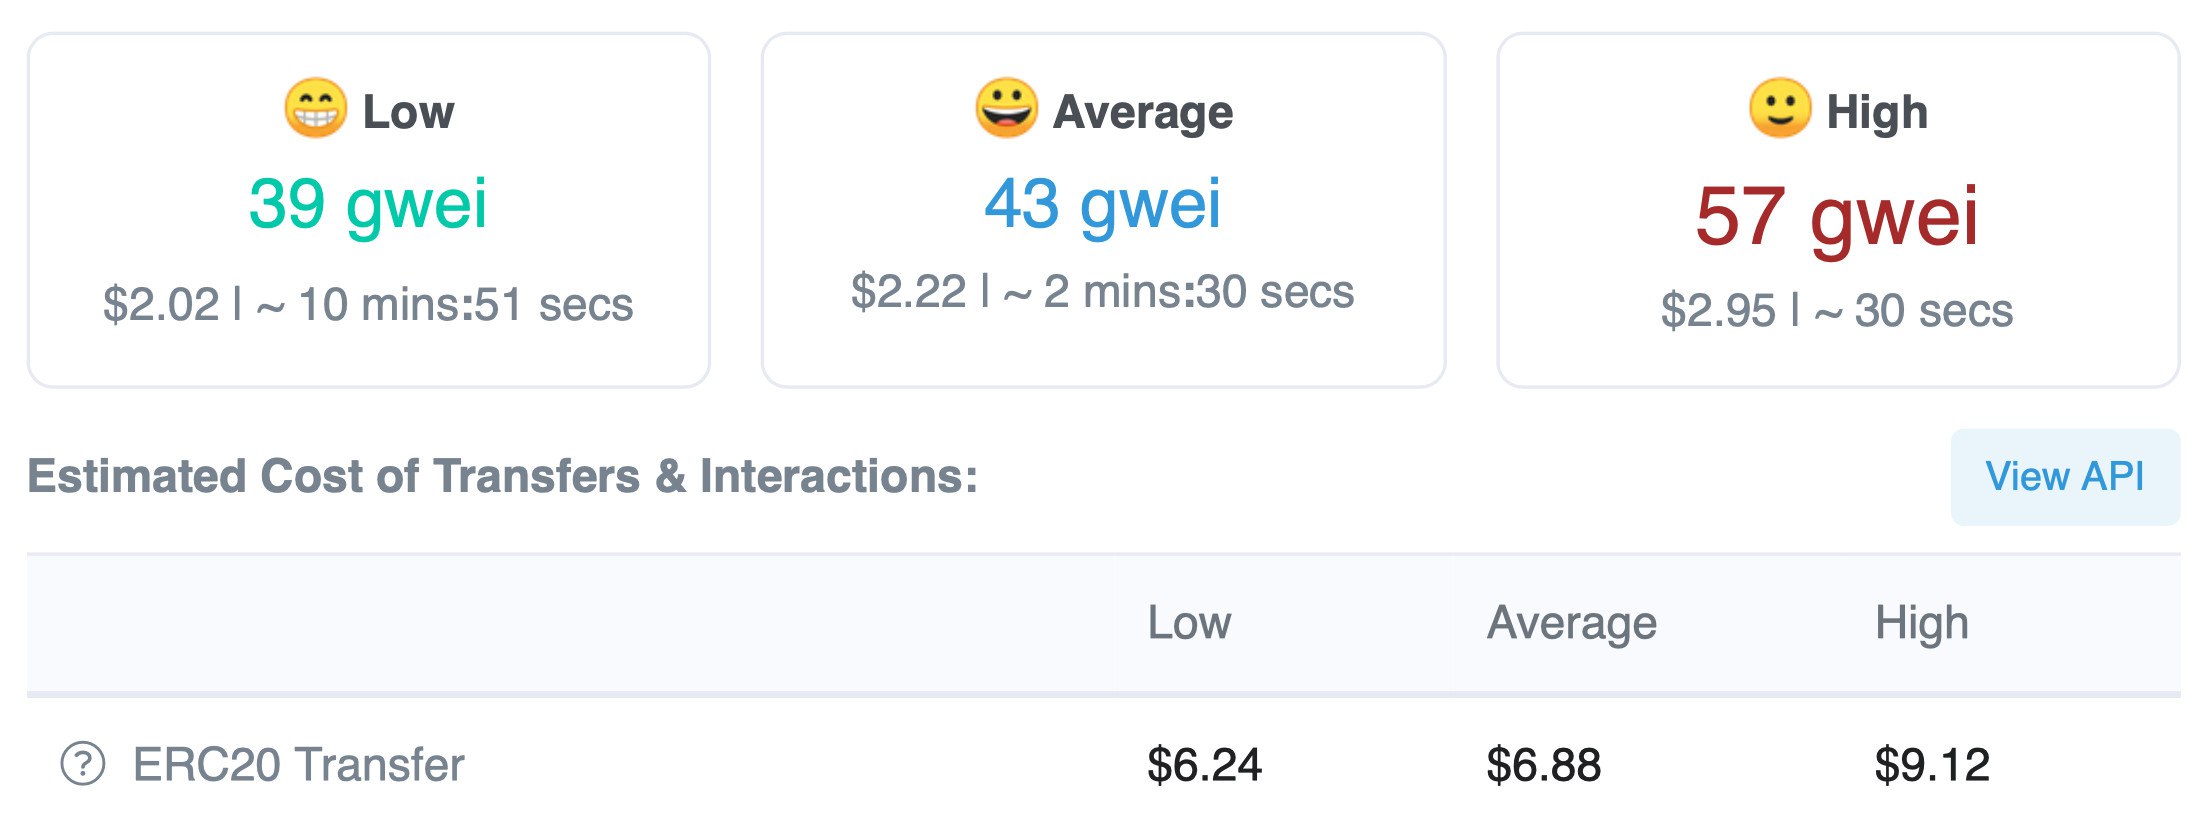This screenshot has height=832, width=2204.
Task: Click the slight smile emoji beside High
Action: click(1780, 108)
